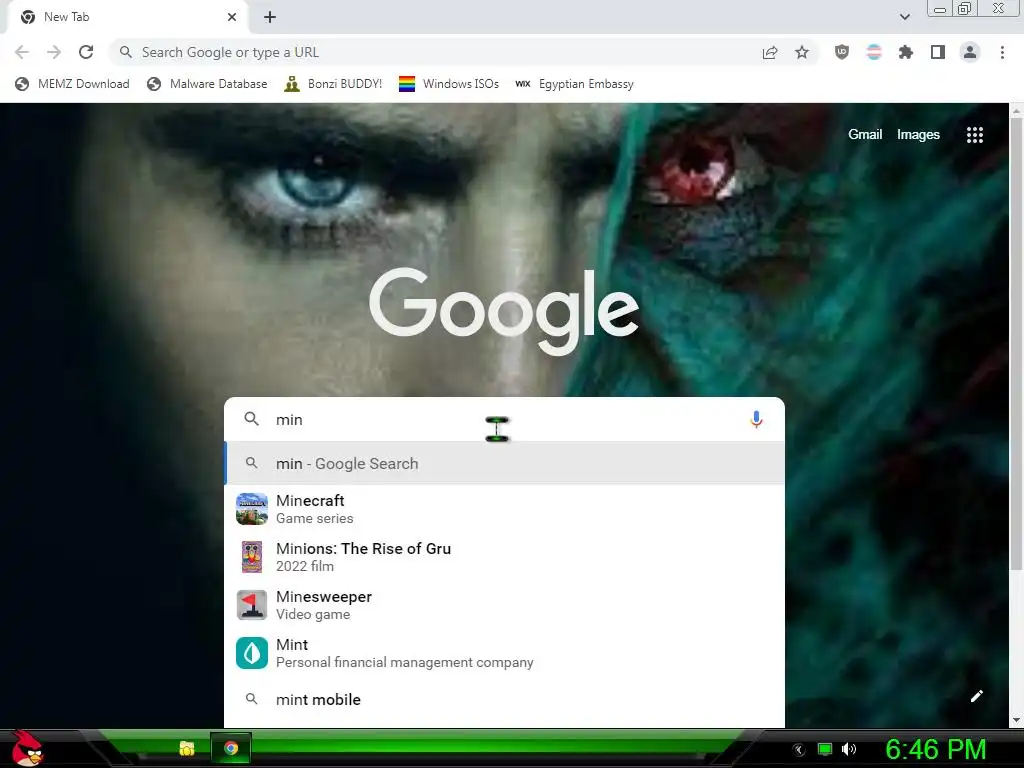Screen dimensions: 1024x768
Task: Select Minions: The Rise of Gru suggestion
Action: tap(504, 557)
